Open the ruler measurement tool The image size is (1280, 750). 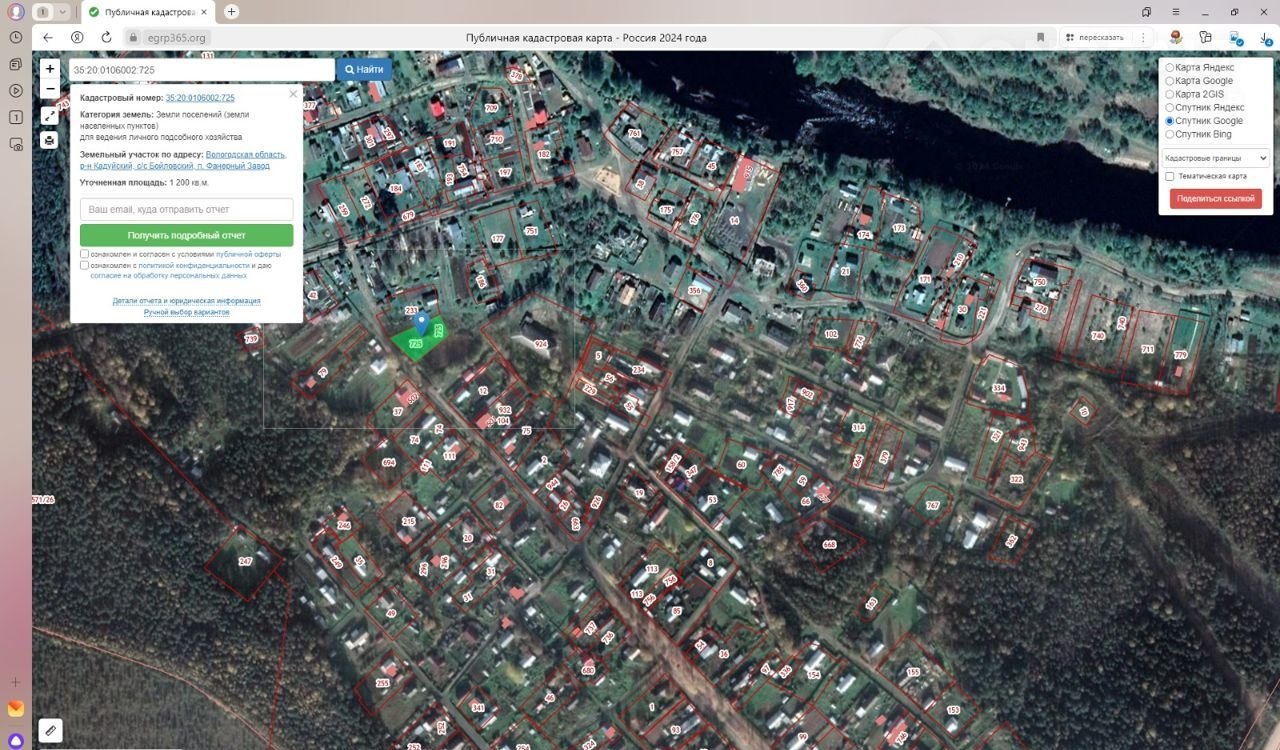tap(50, 731)
